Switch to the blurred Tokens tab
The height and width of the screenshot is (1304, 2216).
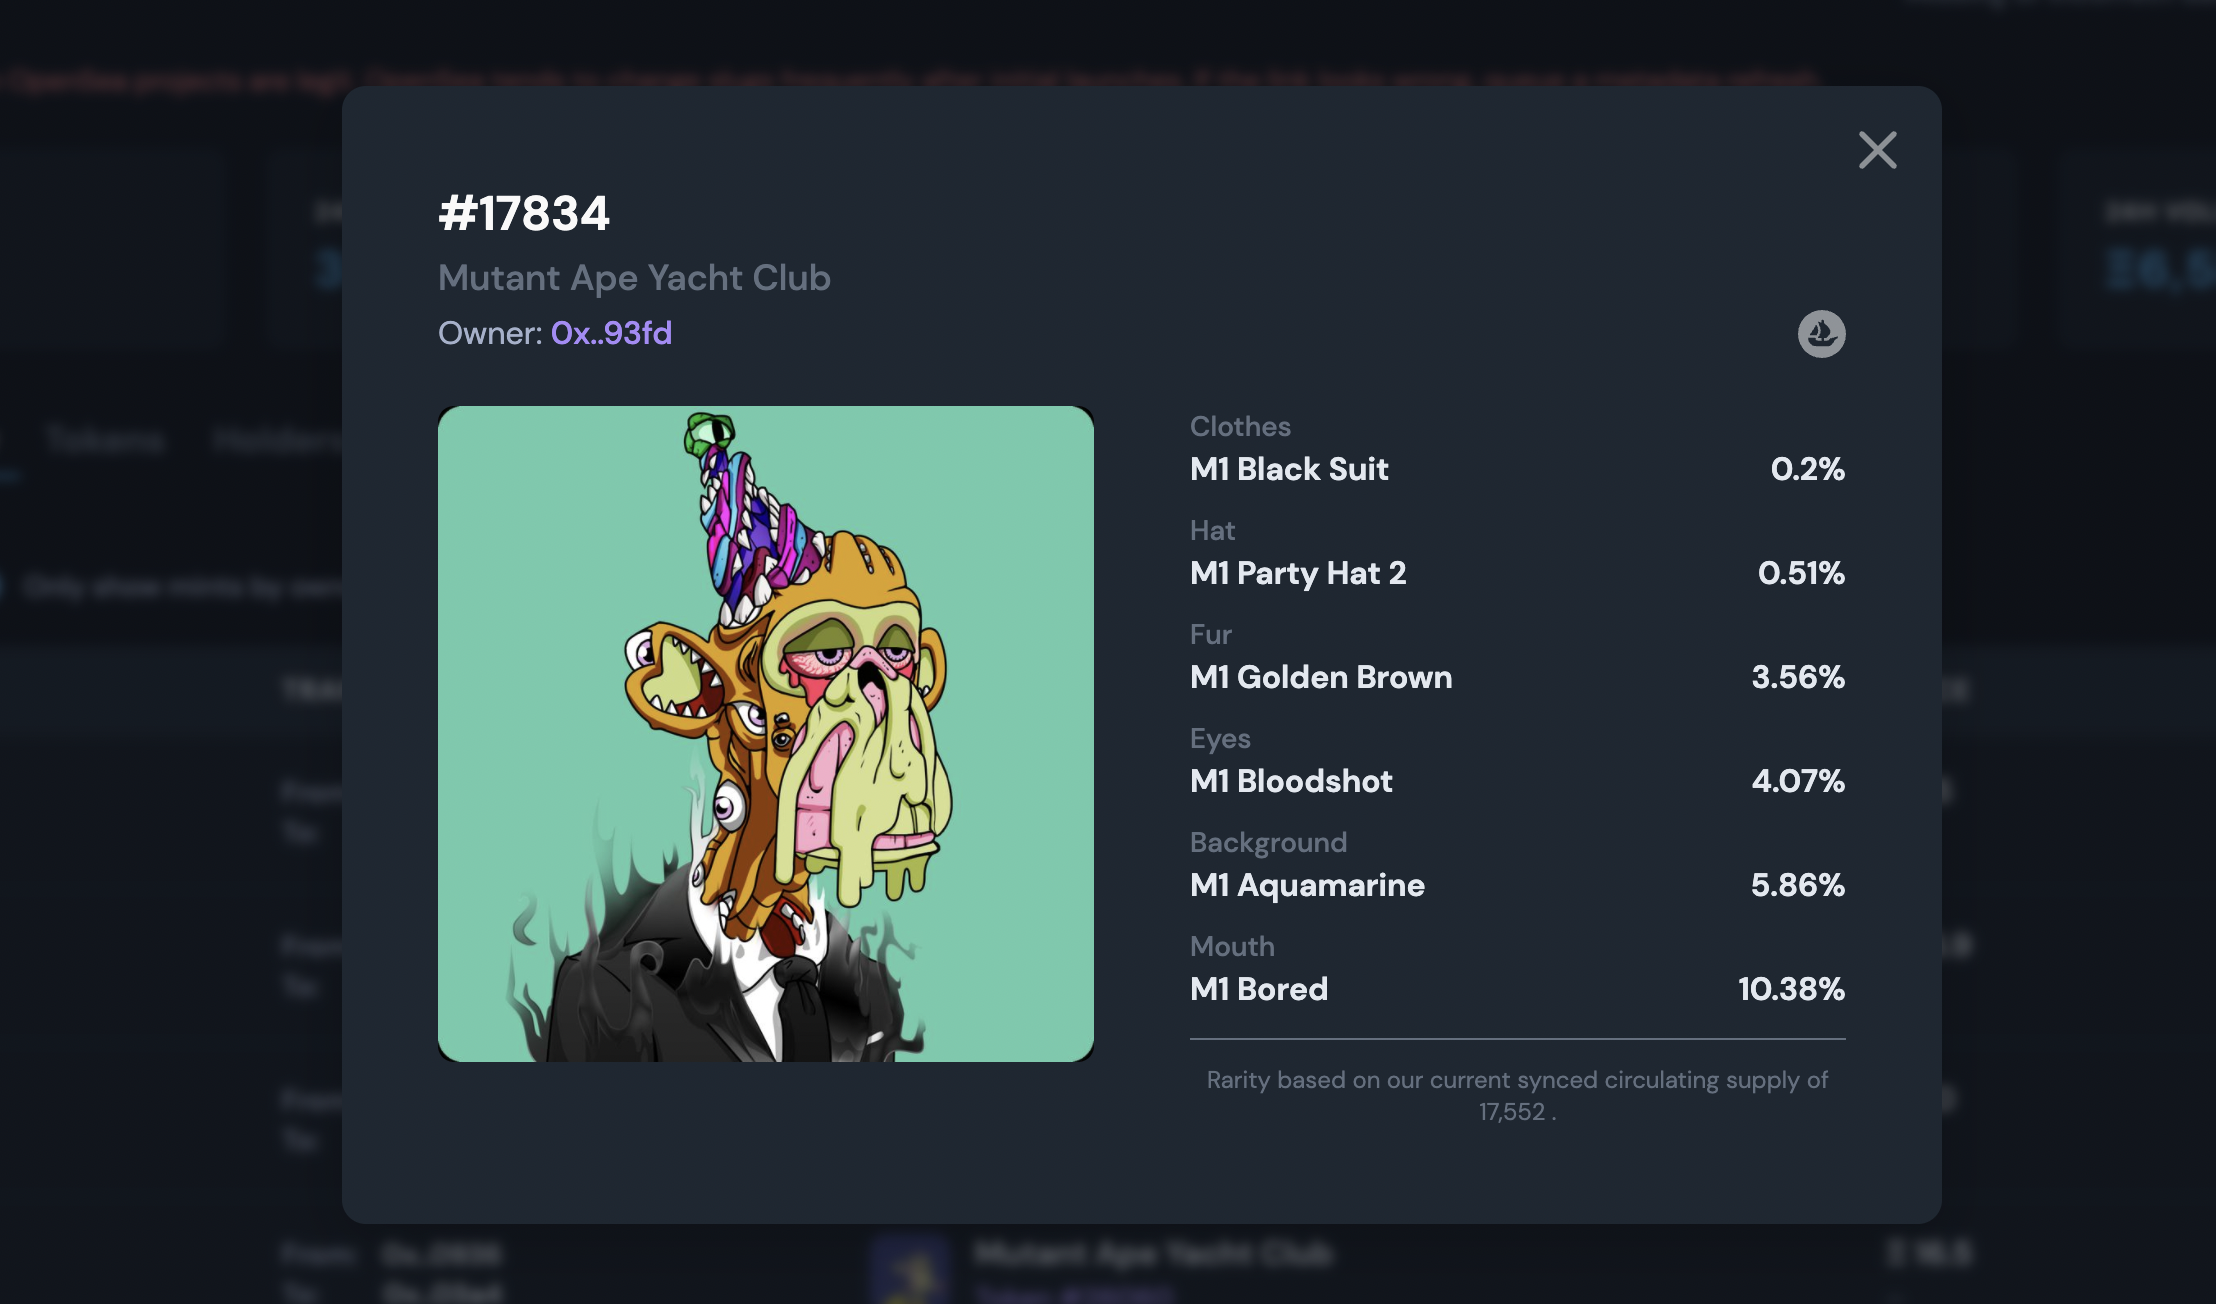pos(104,439)
